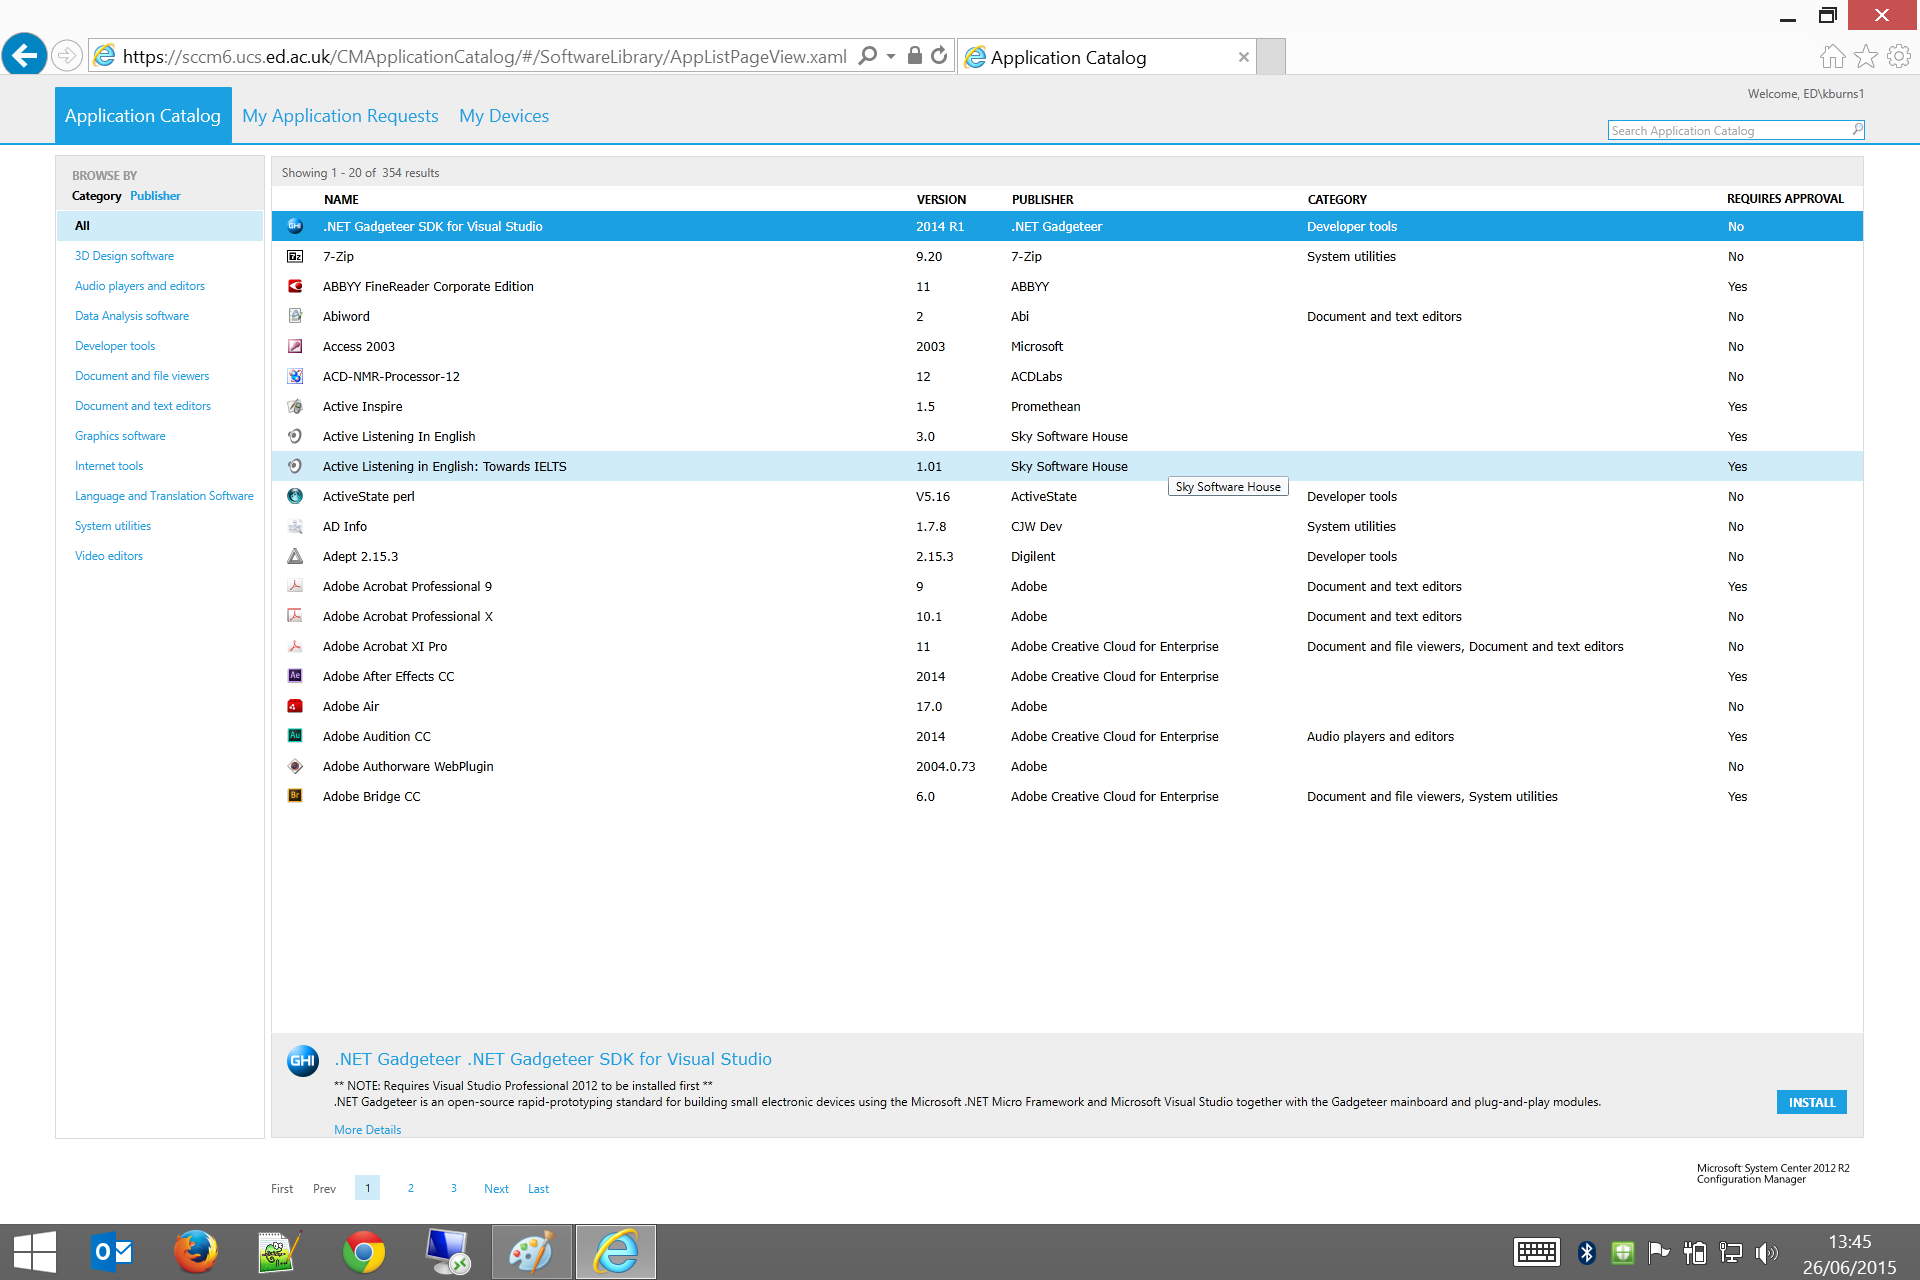This screenshot has width=1920, height=1280.
Task: Open the browser Home icon
Action: (1832, 57)
